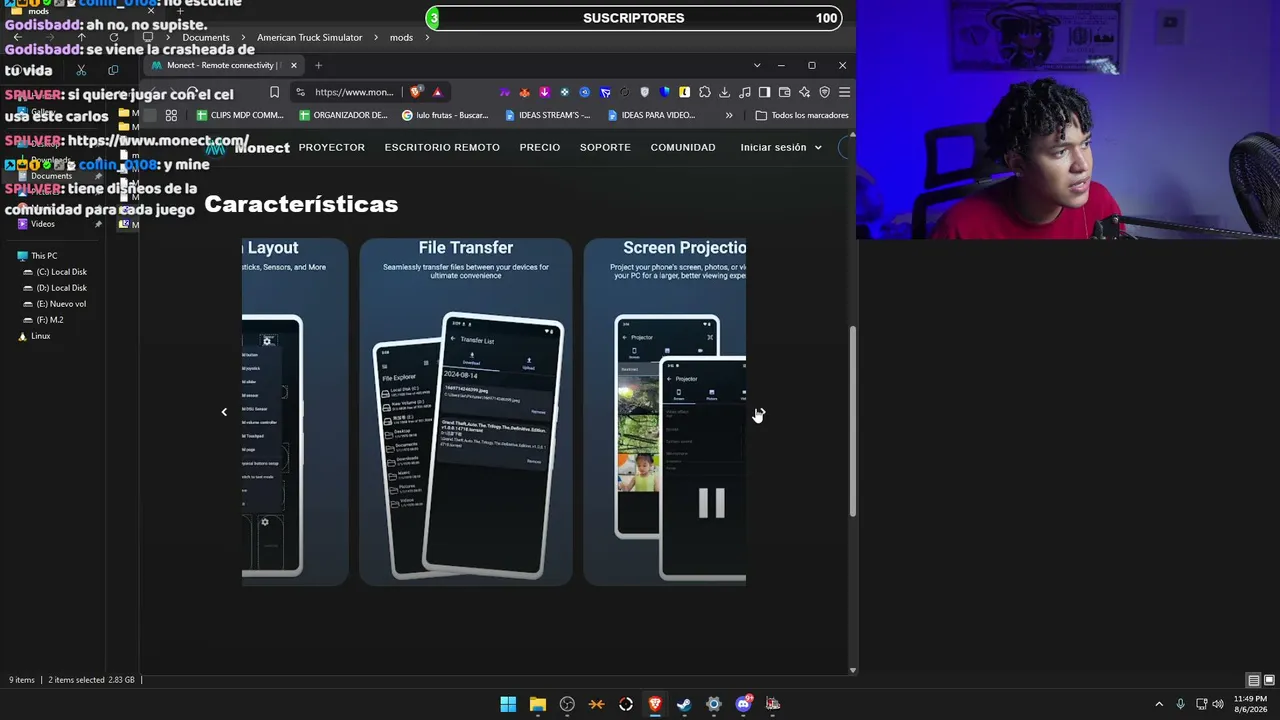Viewport: 1280px width, 720px height.
Task: Select File Transfer feature card
Action: tap(466, 412)
